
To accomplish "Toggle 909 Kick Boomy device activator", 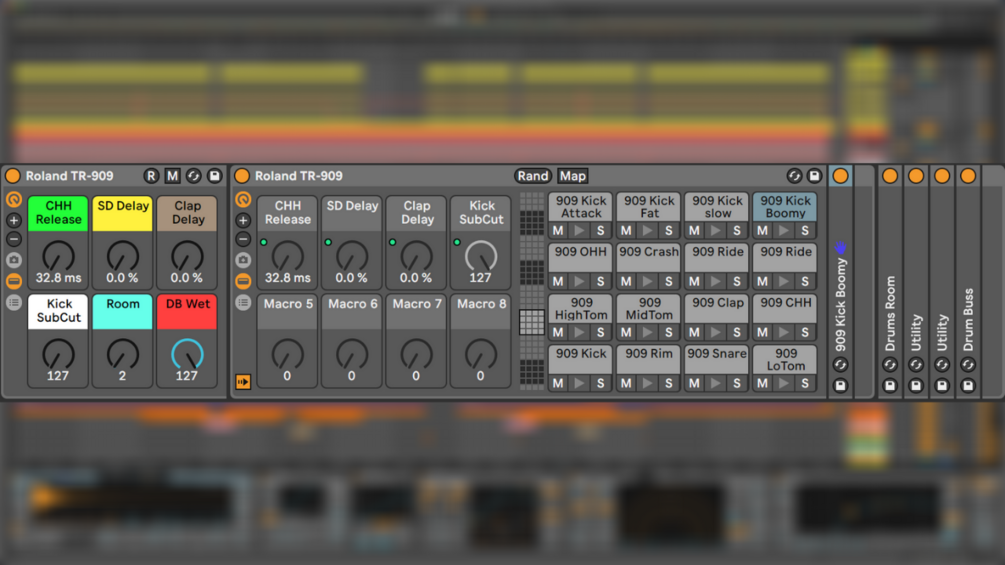I will pos(840,176).
